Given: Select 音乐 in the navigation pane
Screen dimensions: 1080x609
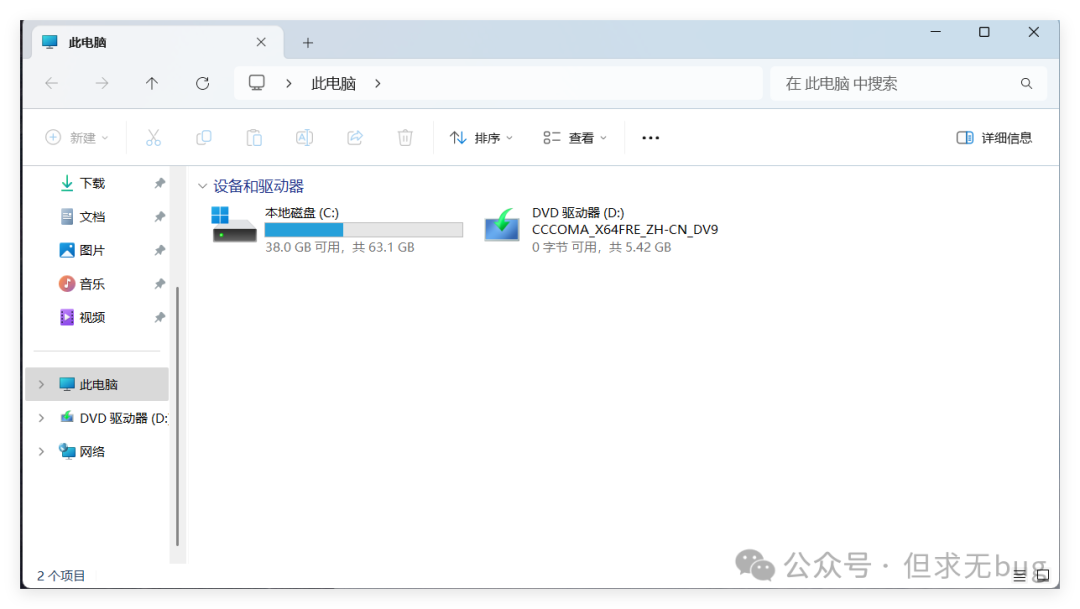Looking at the screenshot, I should (92, 284).
